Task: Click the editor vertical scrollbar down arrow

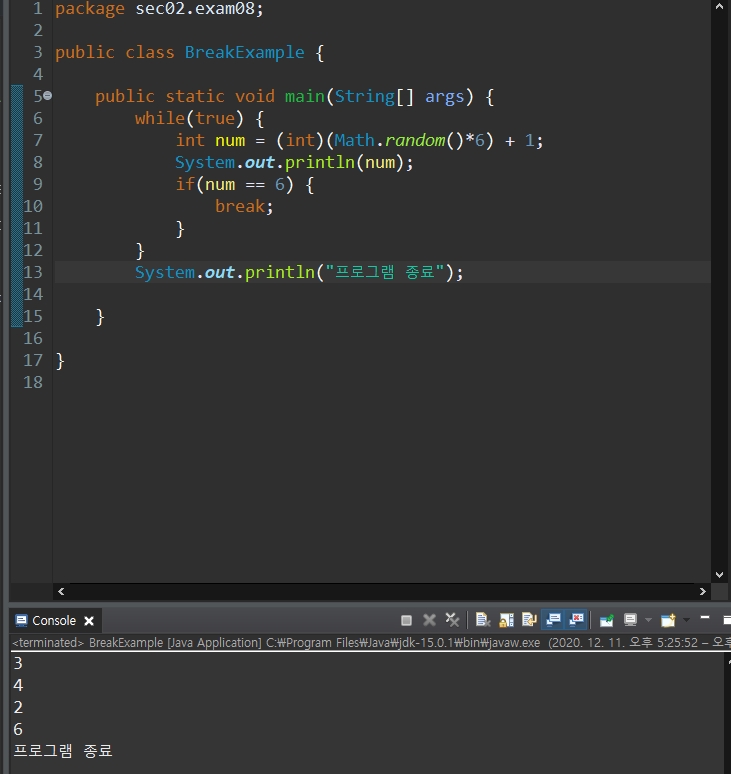Action: click(x=719, y=575)
